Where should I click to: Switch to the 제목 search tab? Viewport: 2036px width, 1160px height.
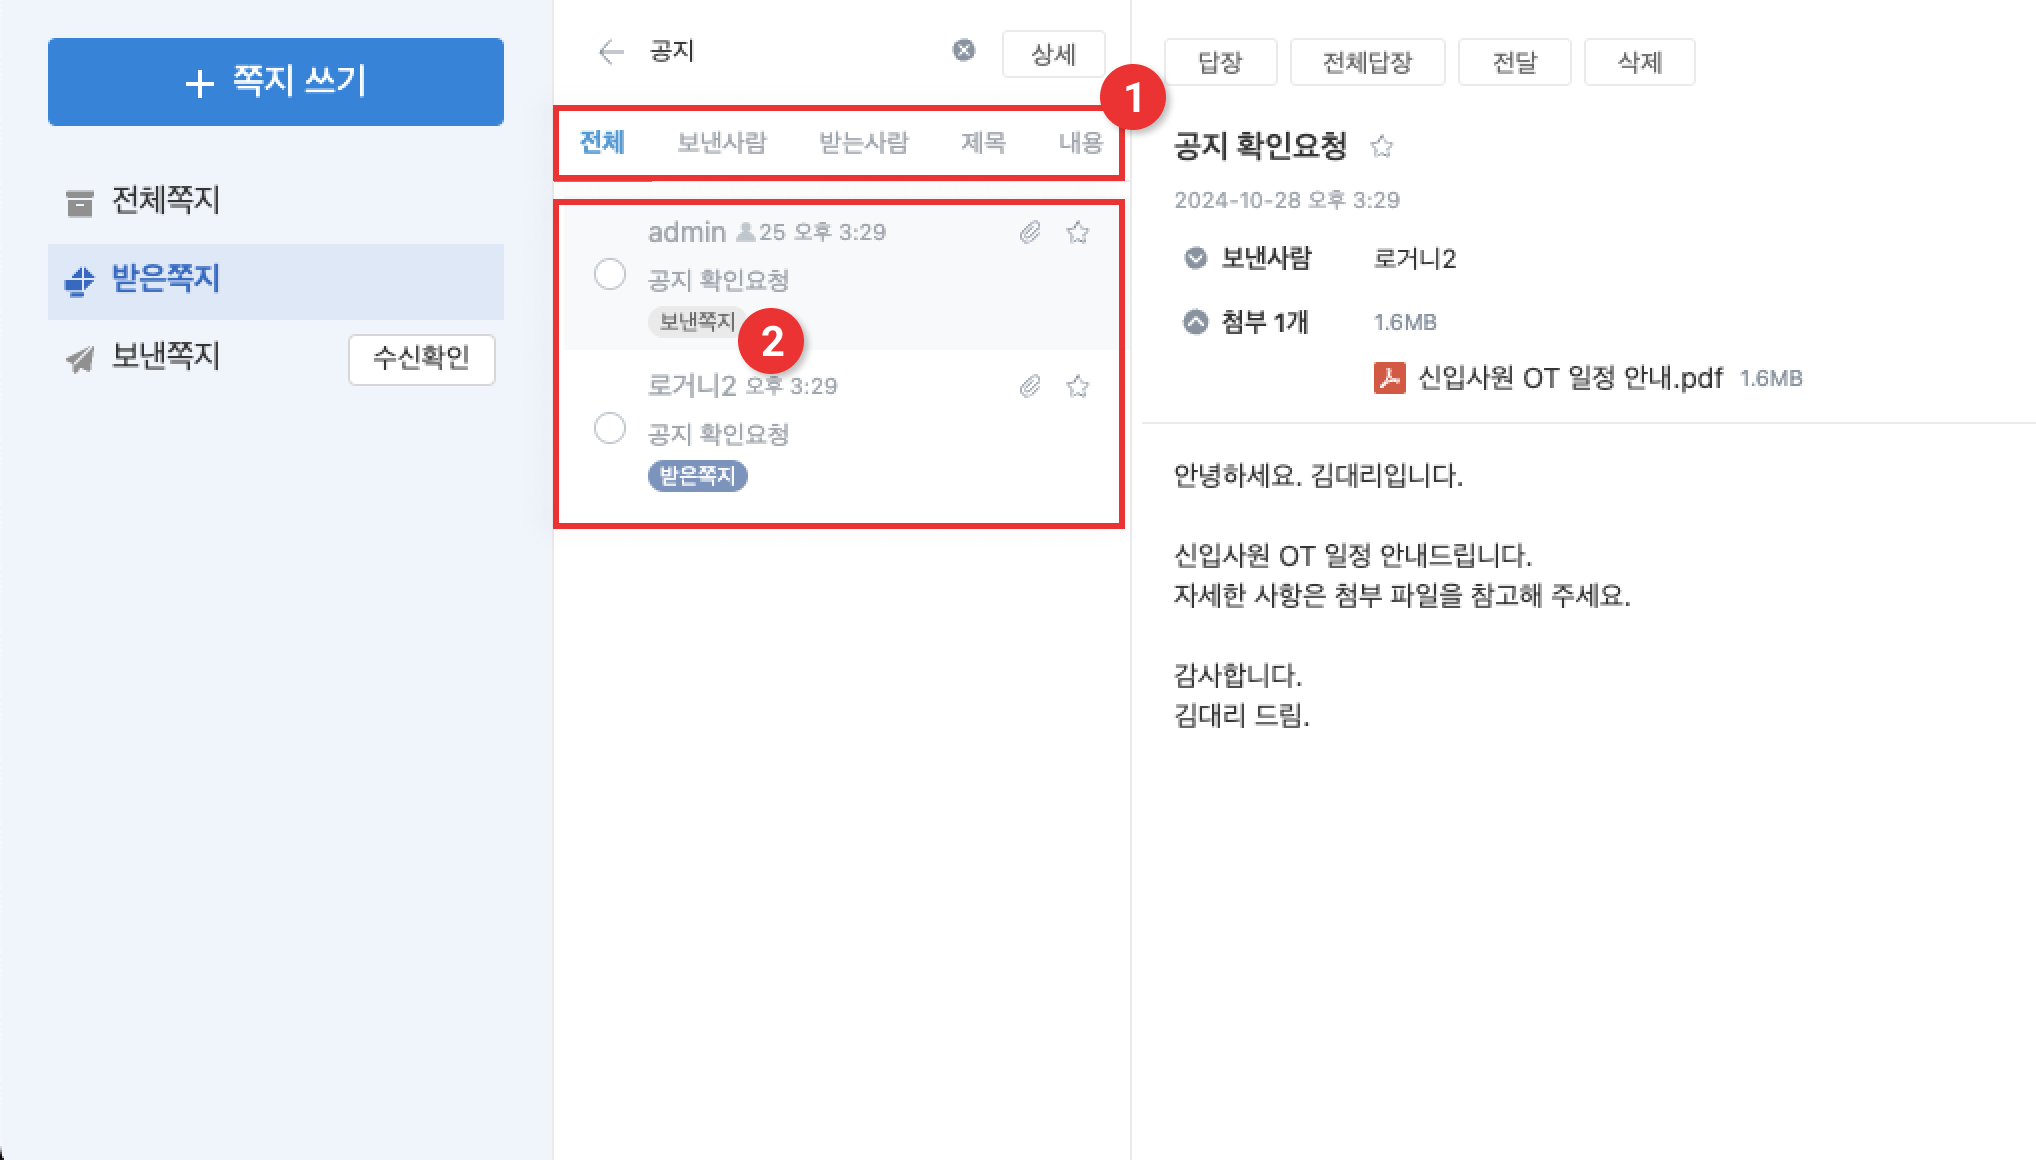point(983,143)
